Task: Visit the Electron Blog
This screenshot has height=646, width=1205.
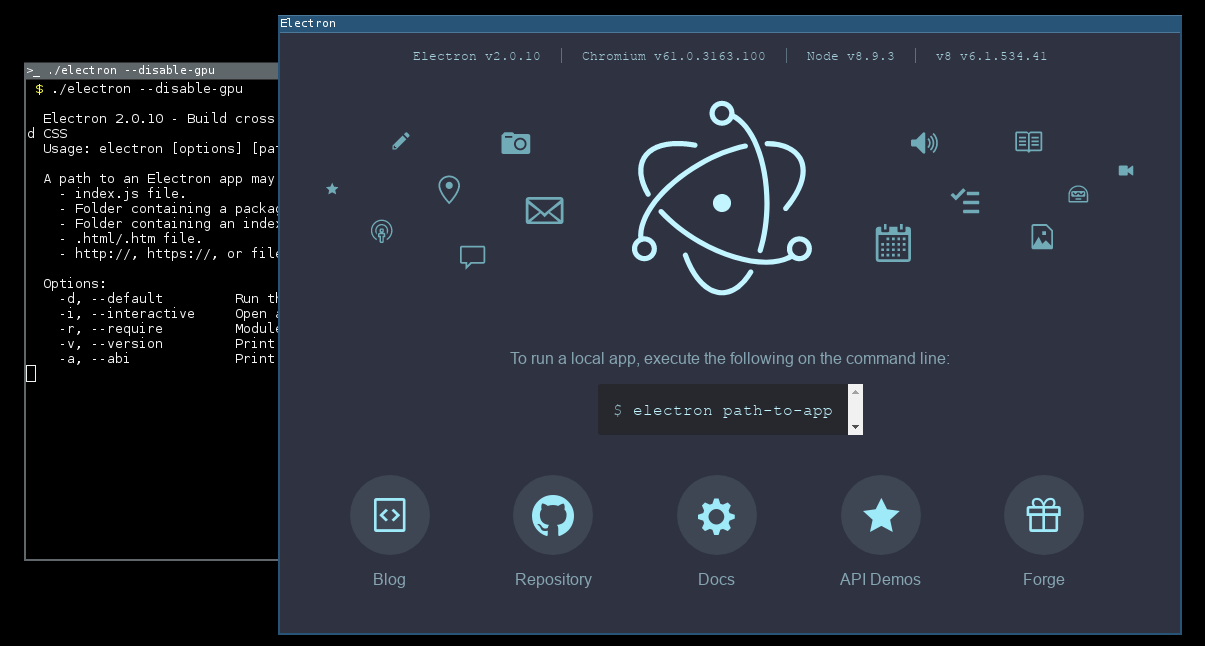Action: click(x=389, y=515)
